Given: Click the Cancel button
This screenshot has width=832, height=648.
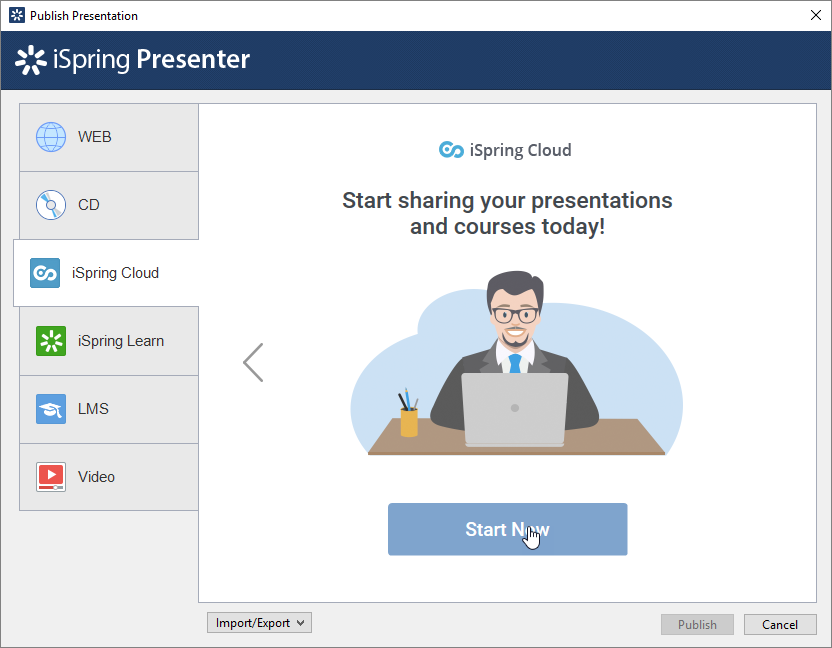Looking at the screenshot, I should pyautogui.click(x=780, y=624).
